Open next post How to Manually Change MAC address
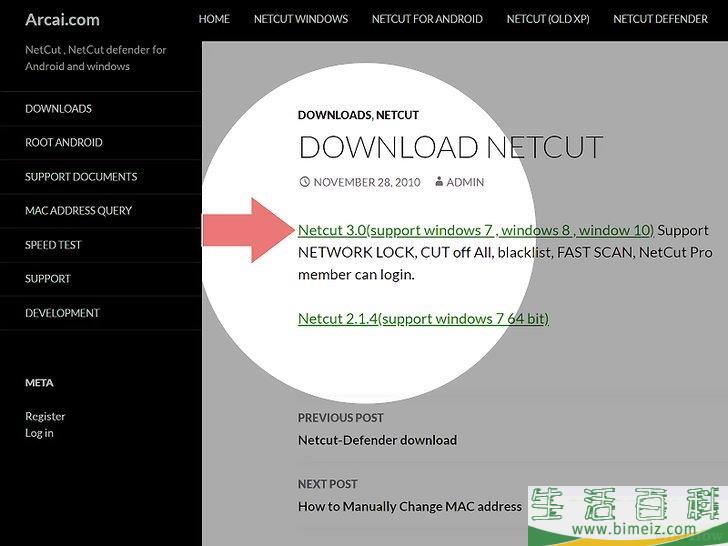728x546 pixels. click(x=410, y=506)
